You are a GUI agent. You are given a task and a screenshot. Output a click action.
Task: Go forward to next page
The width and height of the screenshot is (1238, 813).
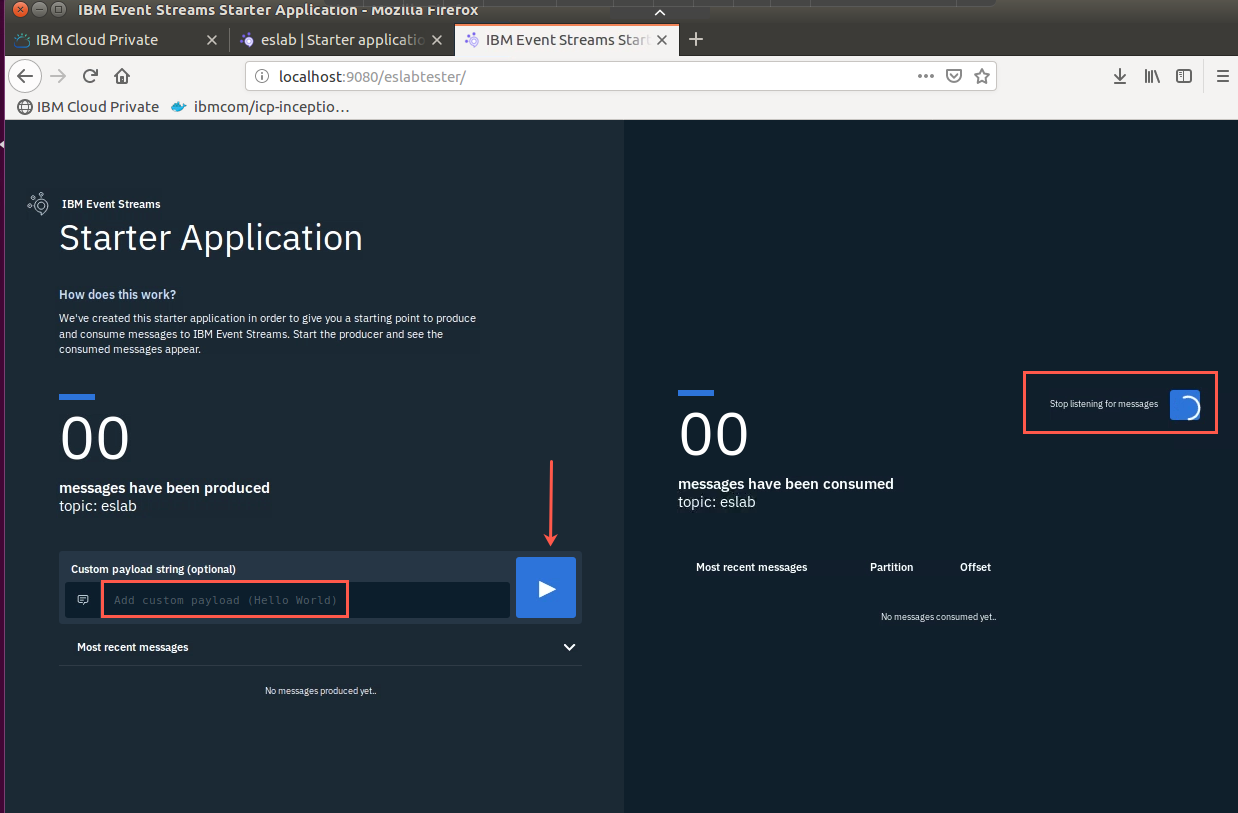click(x=58, y=76)
